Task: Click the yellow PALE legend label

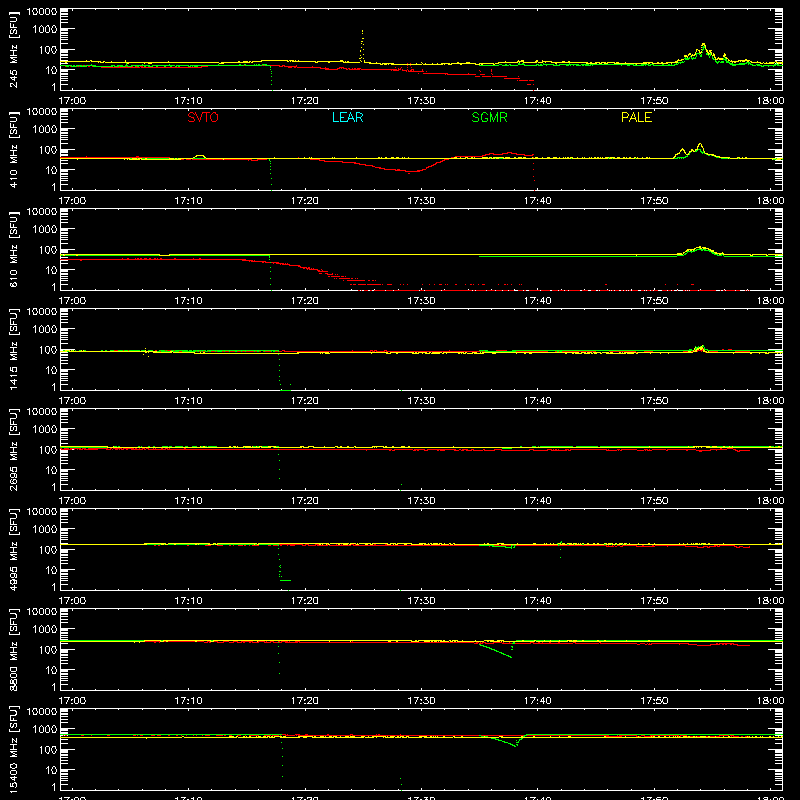Action: (x=636, y=117)
